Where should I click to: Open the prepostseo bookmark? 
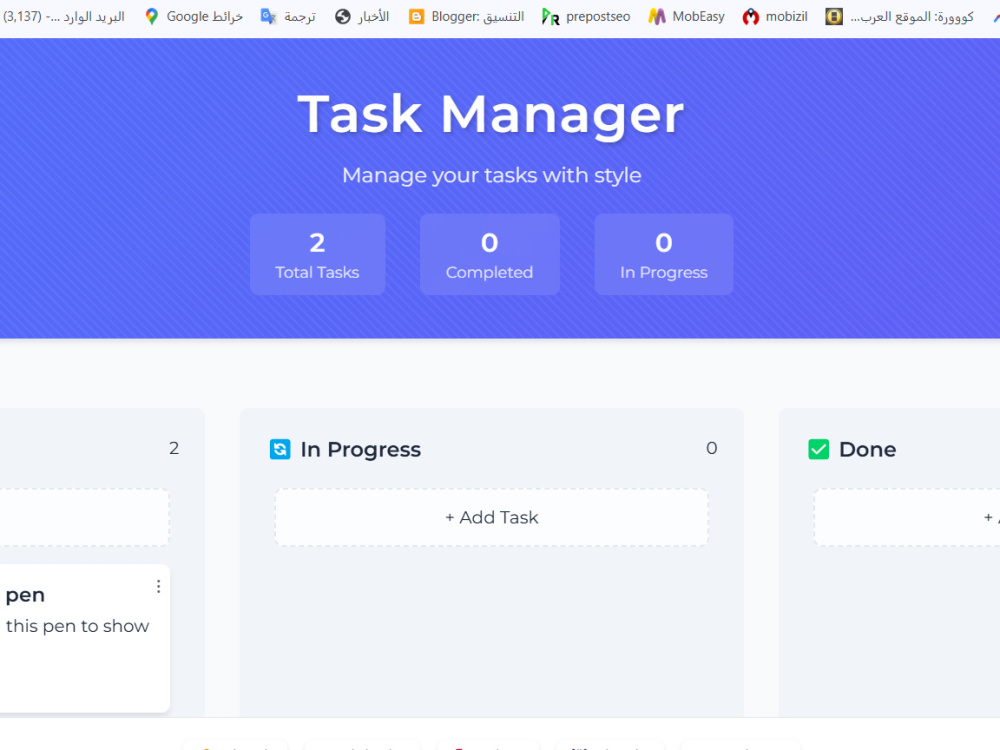pyautogui.click(x=586, y=17)
